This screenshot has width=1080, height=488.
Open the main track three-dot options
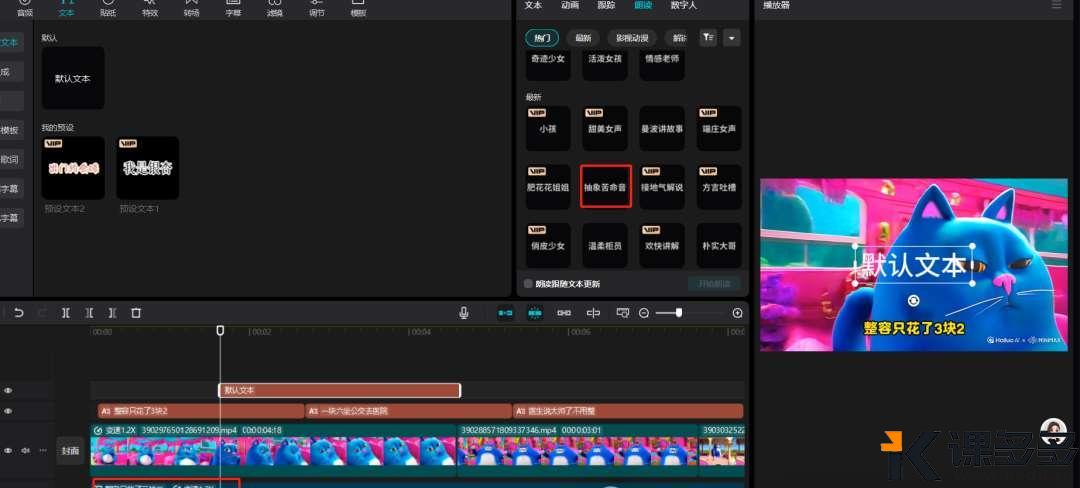click(x=43, y=450)
